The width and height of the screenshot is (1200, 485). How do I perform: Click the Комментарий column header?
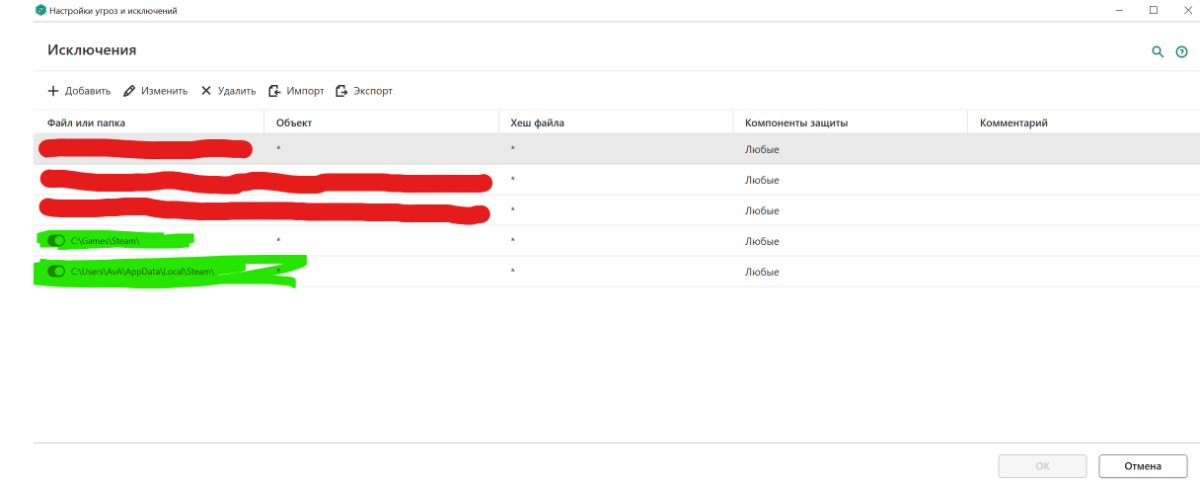click(1013, 123)
